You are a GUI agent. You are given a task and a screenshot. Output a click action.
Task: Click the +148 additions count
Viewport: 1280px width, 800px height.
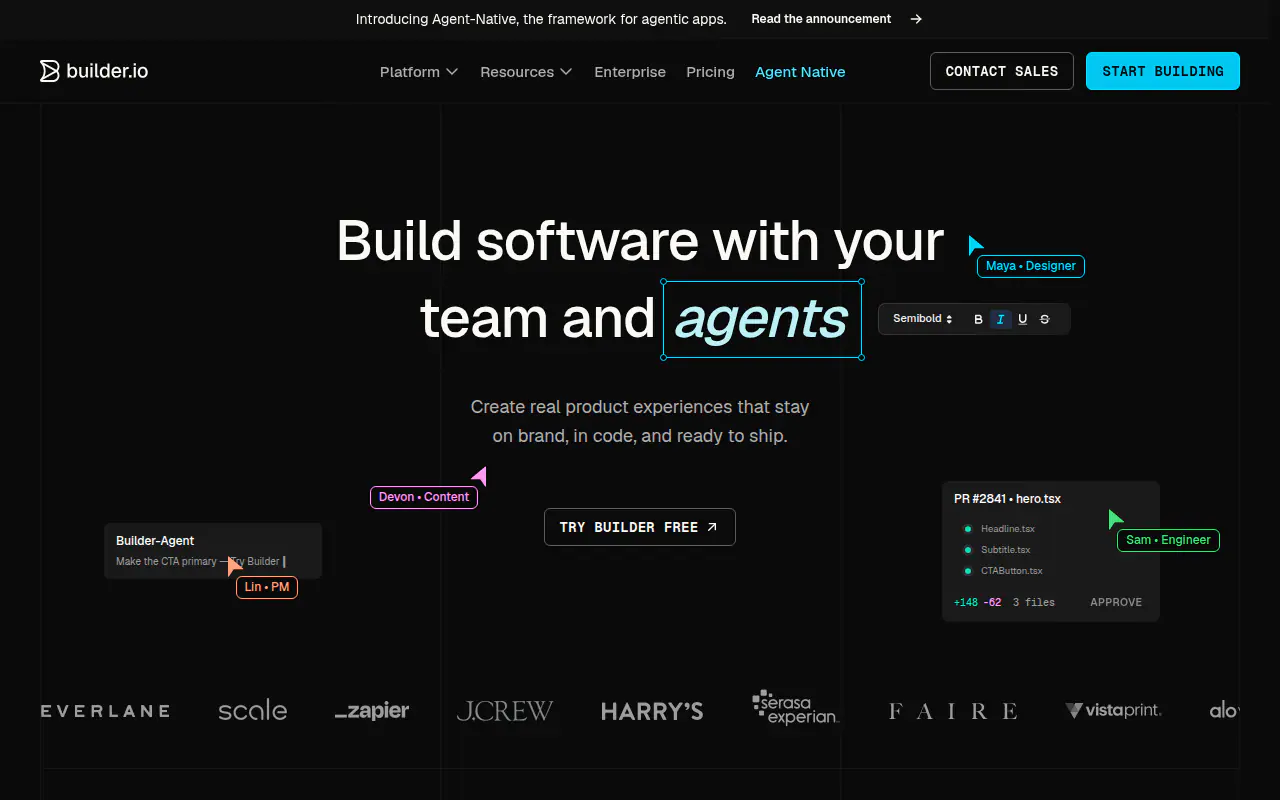point(966,602)
